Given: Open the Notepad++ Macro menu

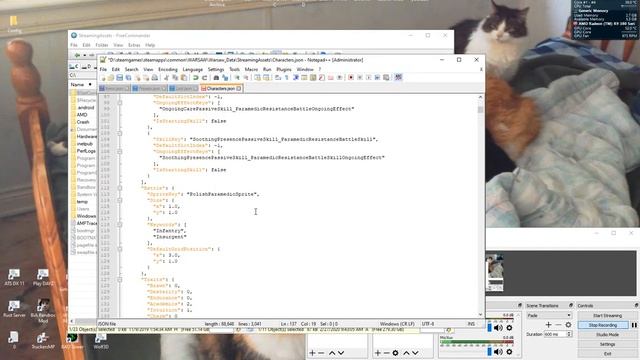Looking at the screenshot, I should 251,69.
